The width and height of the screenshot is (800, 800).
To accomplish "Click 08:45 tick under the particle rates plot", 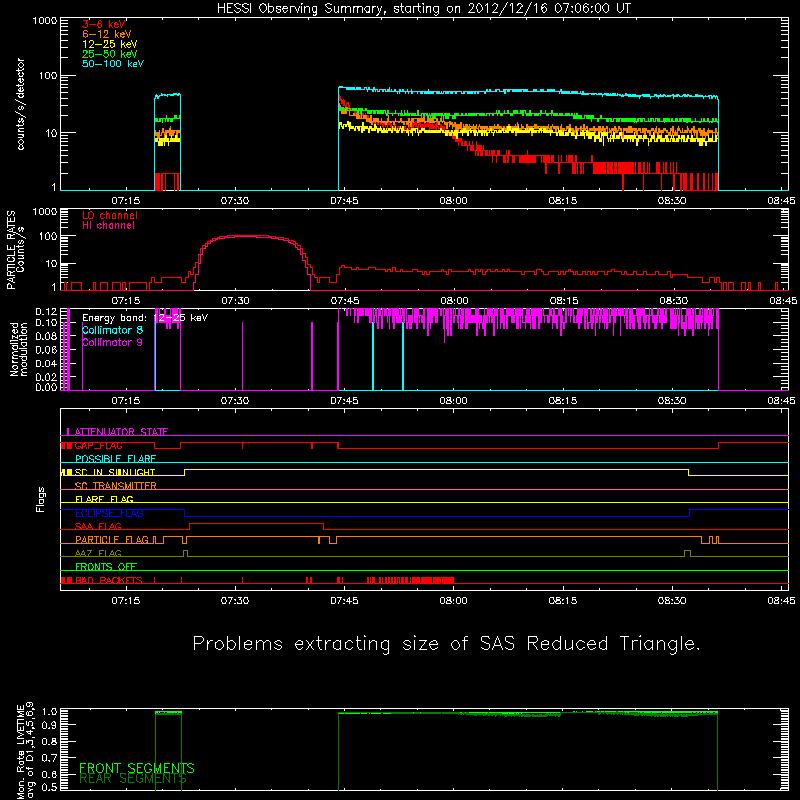I will tap(783, 301).
